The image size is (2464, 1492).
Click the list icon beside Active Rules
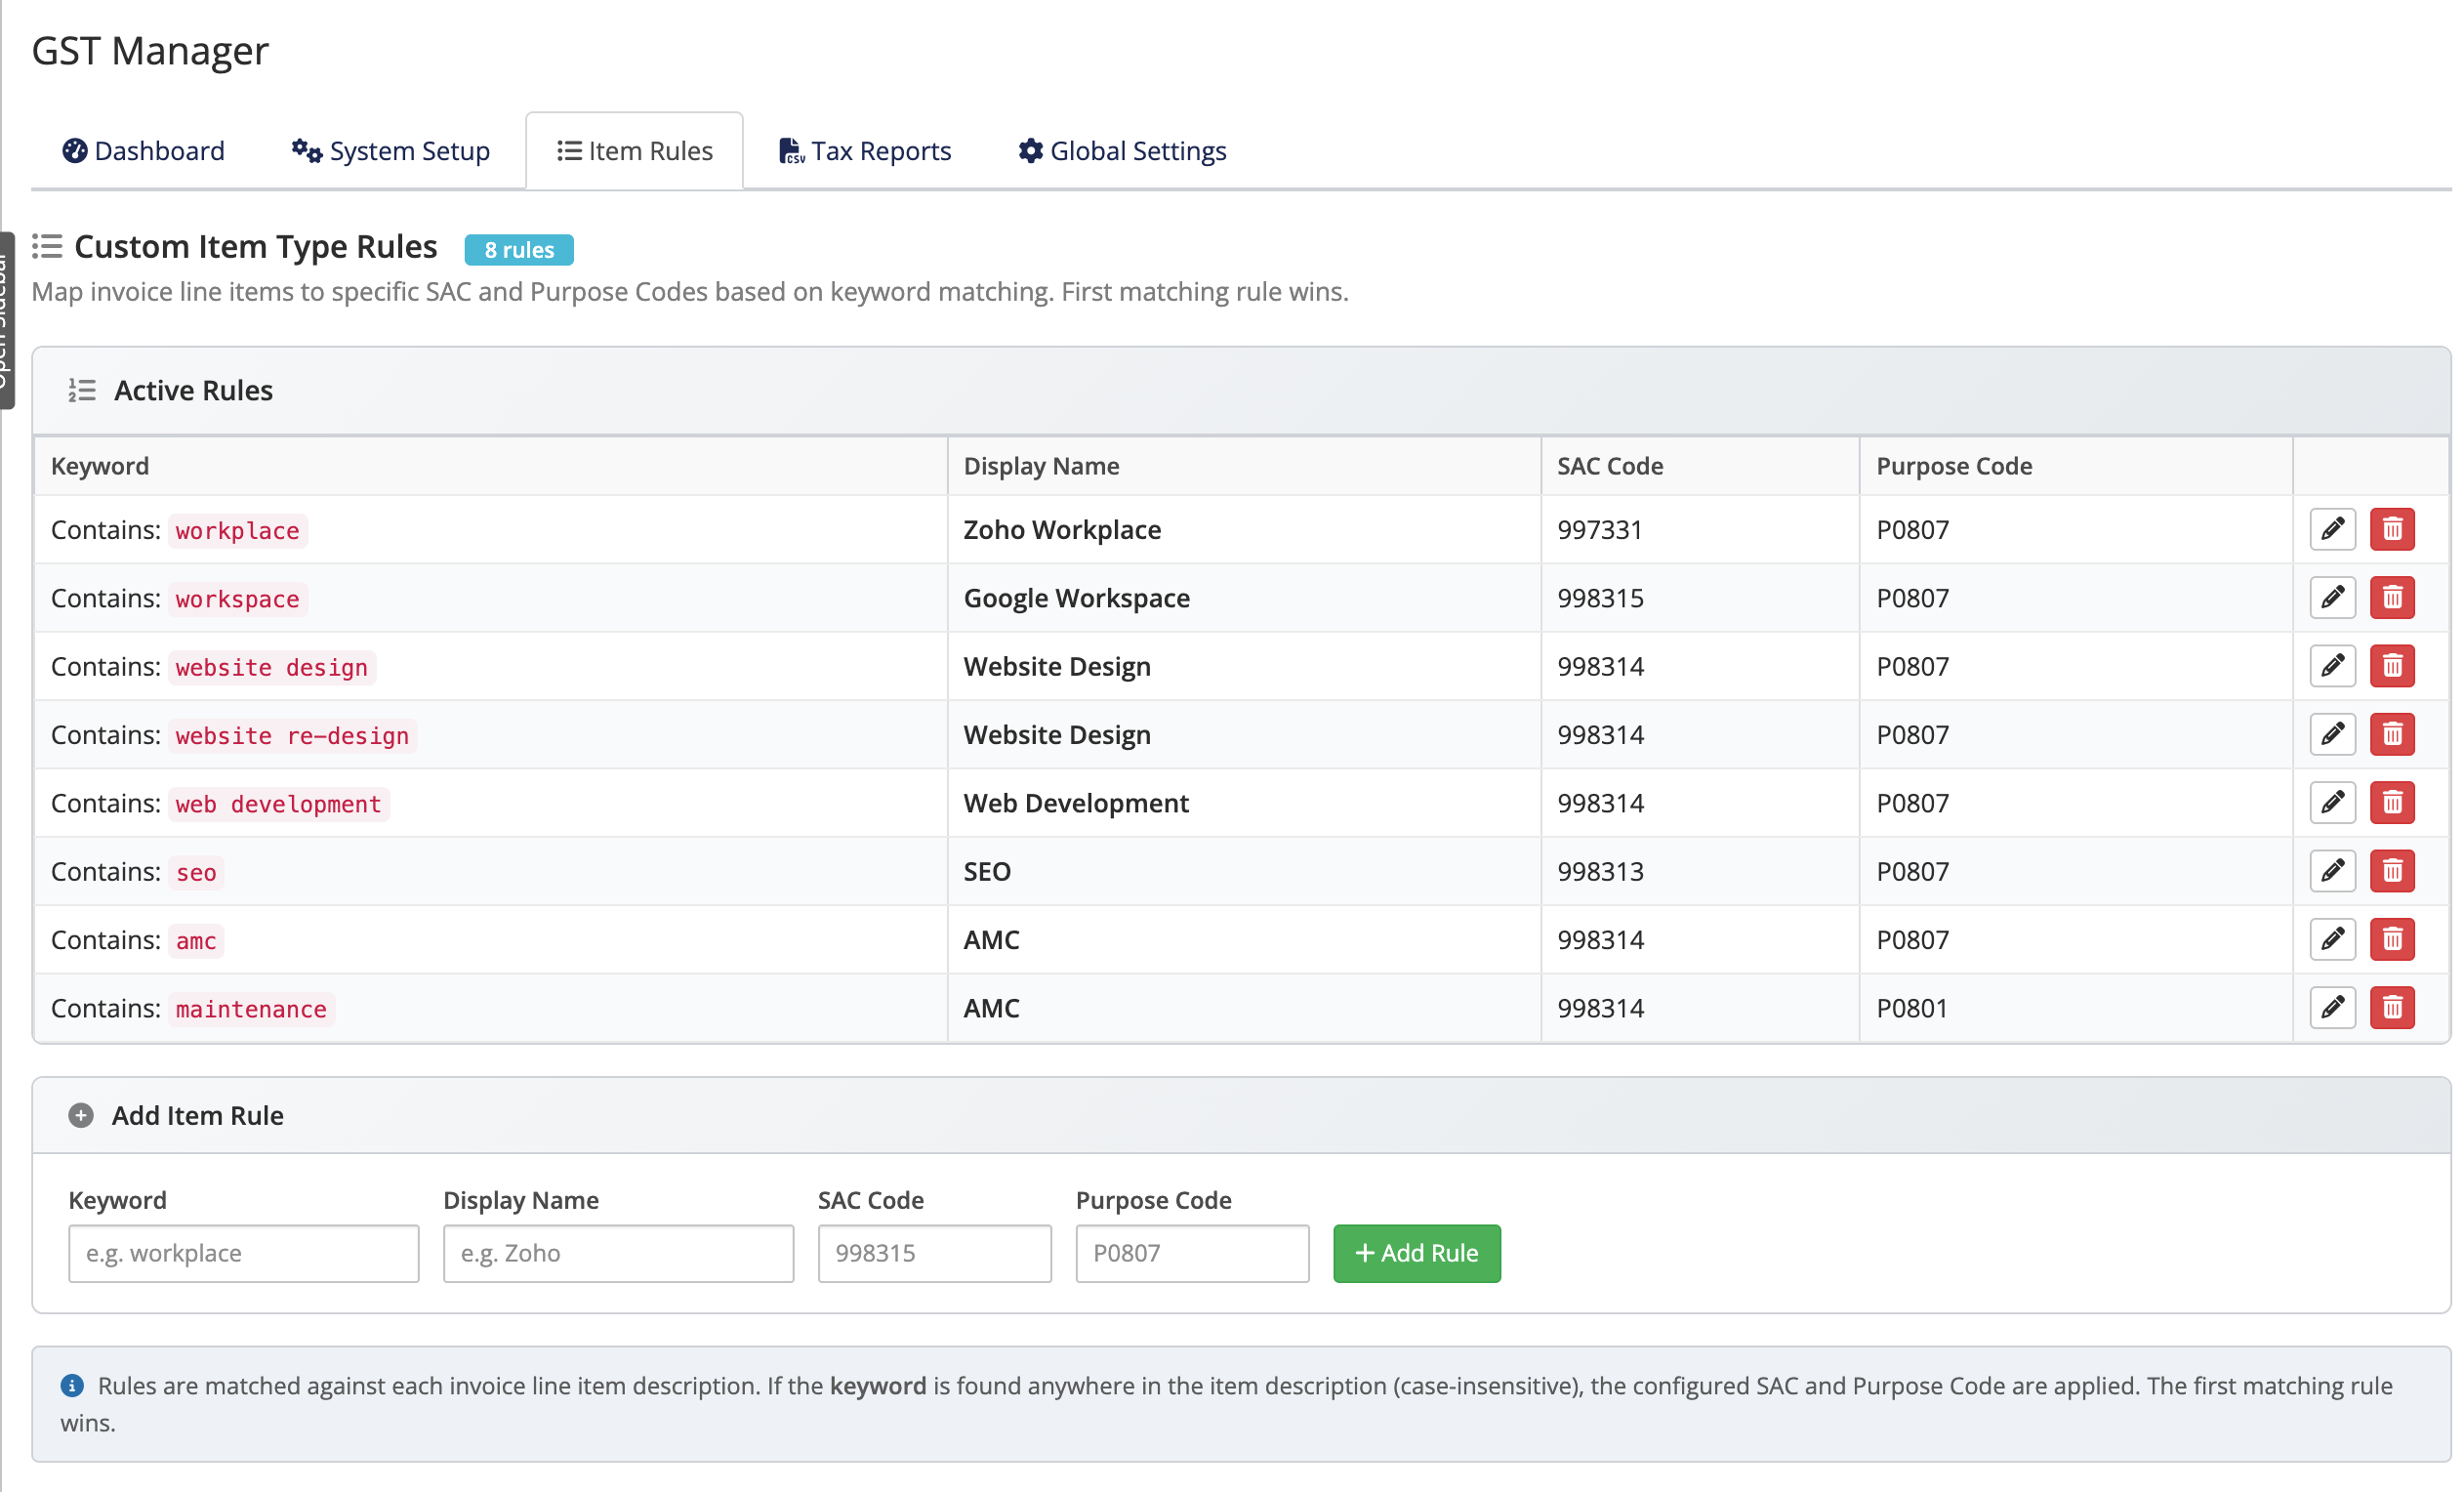82,390
